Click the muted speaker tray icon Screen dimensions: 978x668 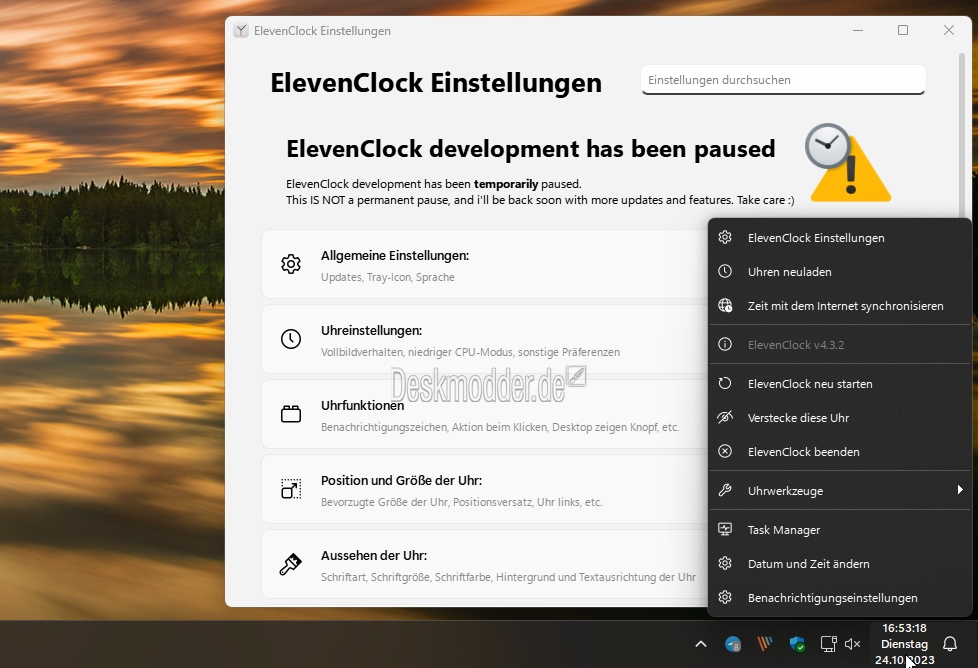(x=853, y=644)
